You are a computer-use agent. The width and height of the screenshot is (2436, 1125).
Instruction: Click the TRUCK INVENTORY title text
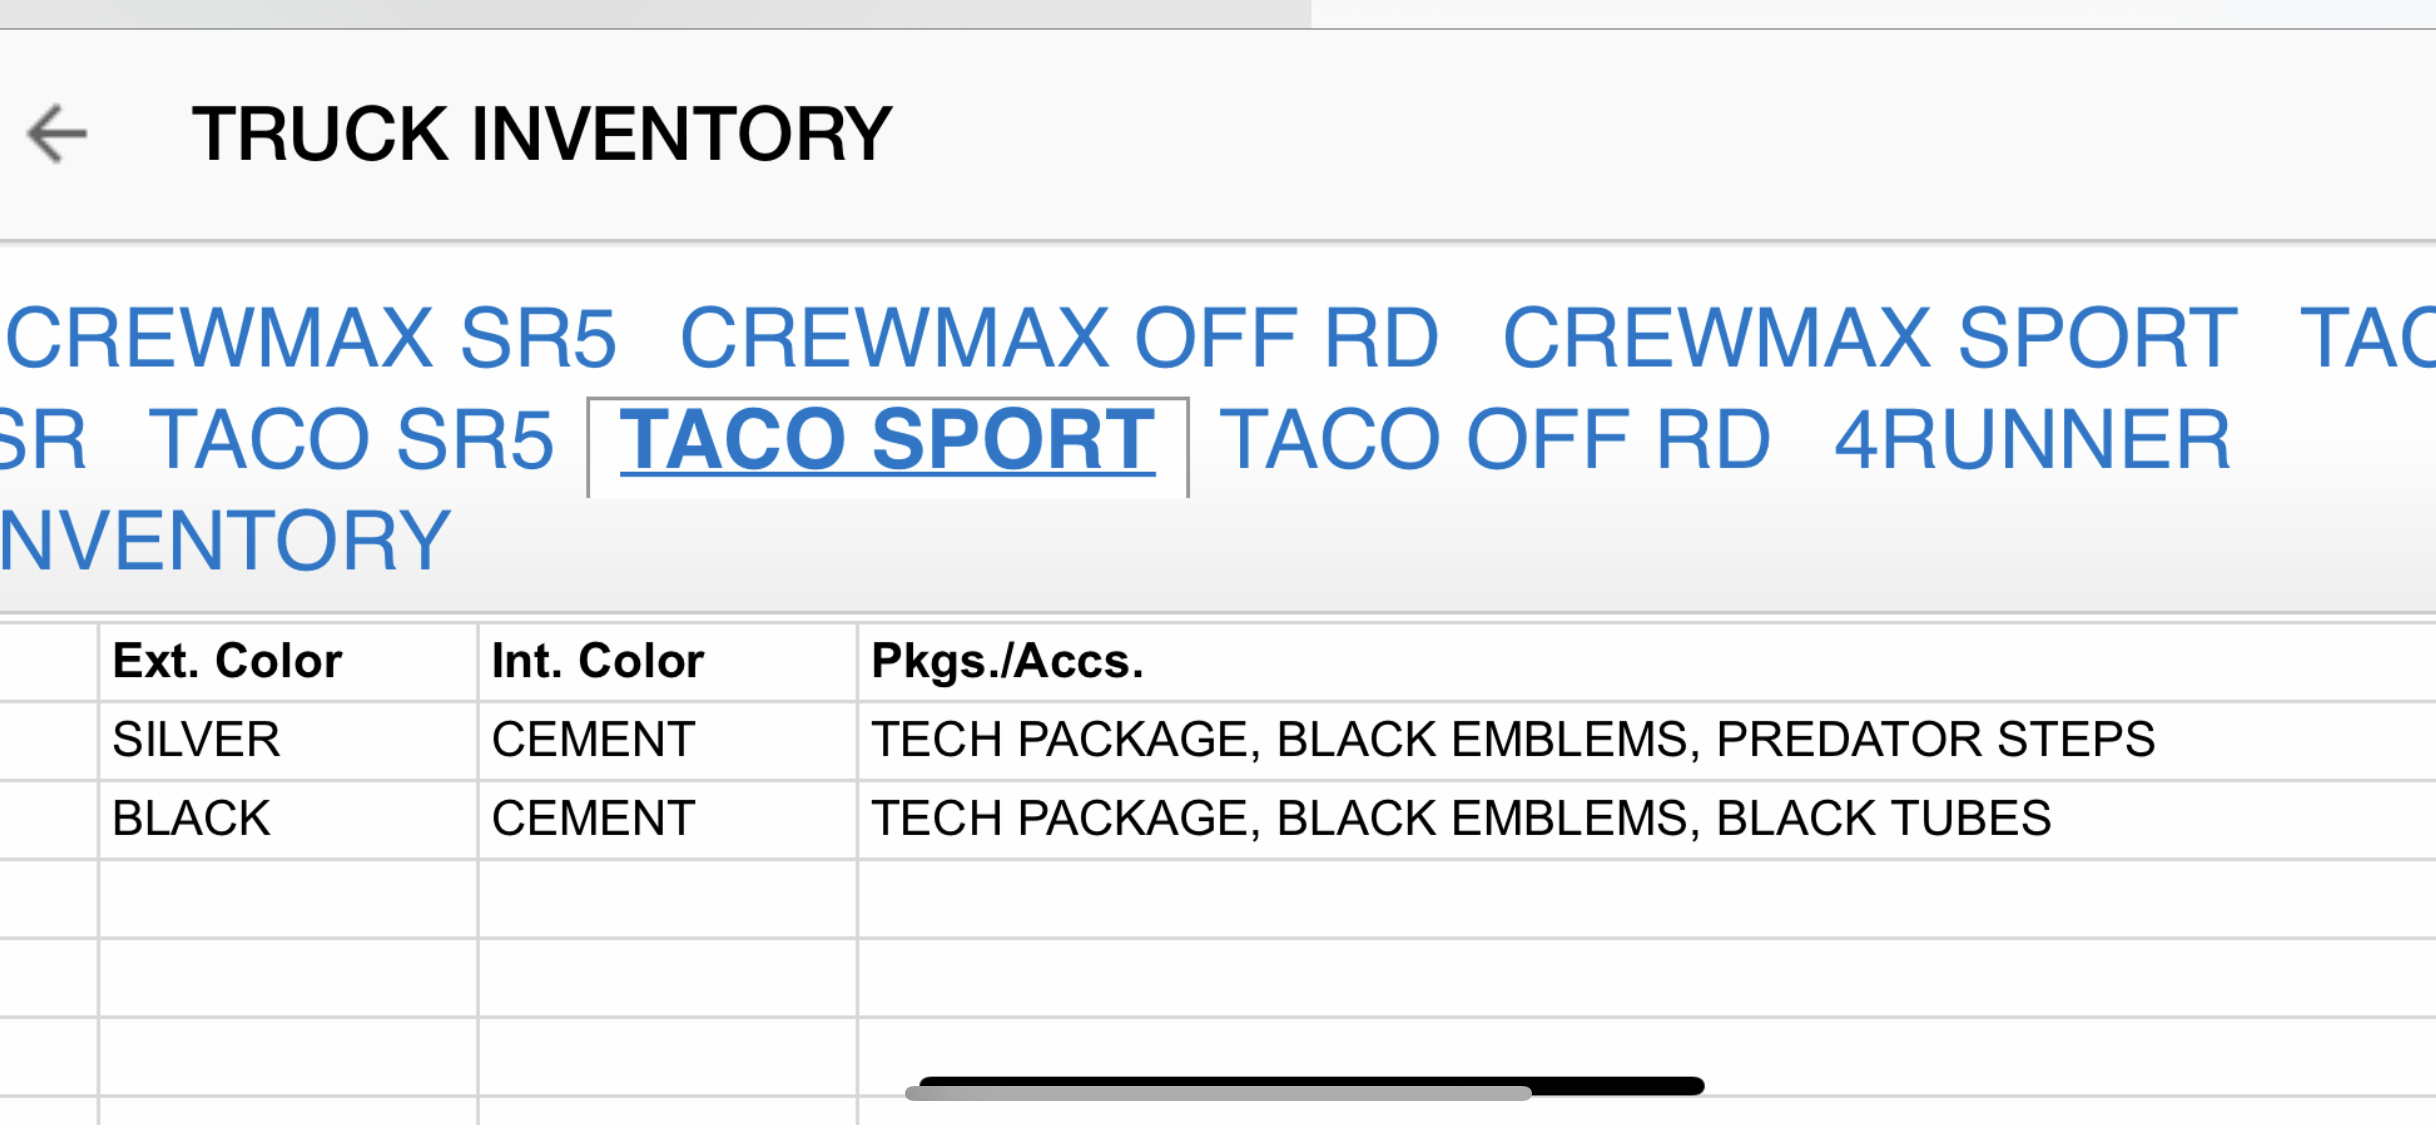(542, 134)
